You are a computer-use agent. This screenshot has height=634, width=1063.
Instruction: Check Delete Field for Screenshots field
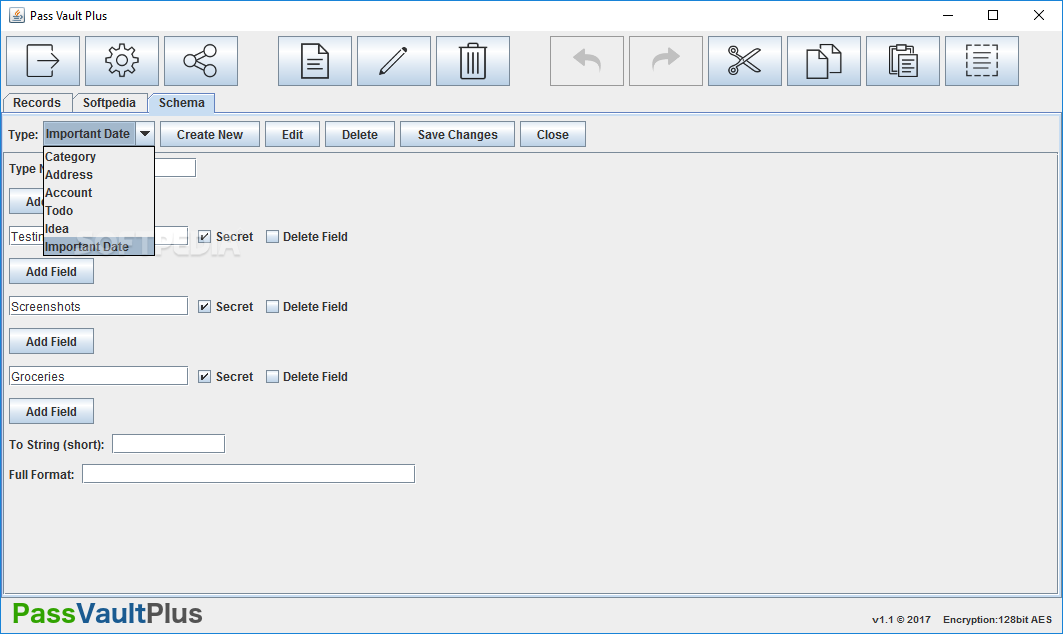pyautogui.click(x=273, y=306)
